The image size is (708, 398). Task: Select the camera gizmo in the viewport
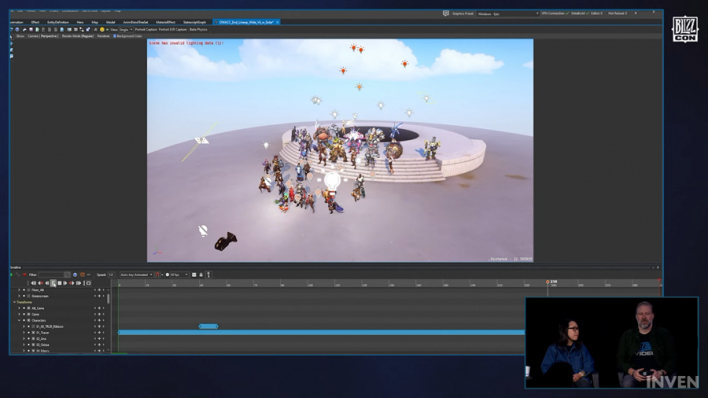(x=226, y=242)
